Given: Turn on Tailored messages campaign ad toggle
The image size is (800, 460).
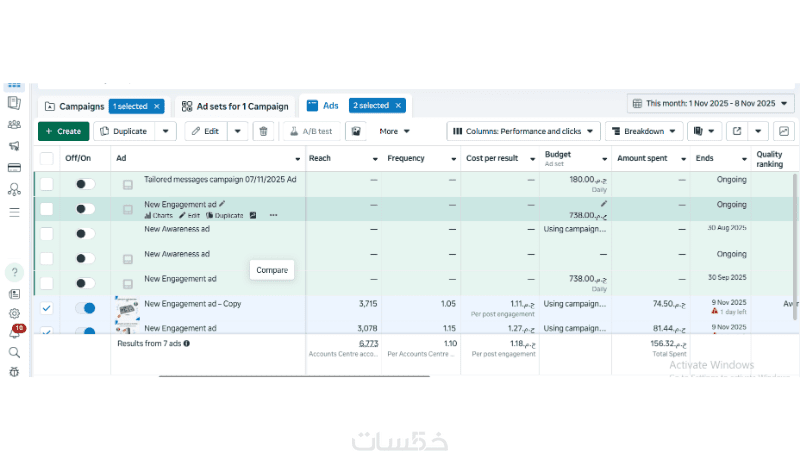Looking at the screenshot, I should 85,184.
